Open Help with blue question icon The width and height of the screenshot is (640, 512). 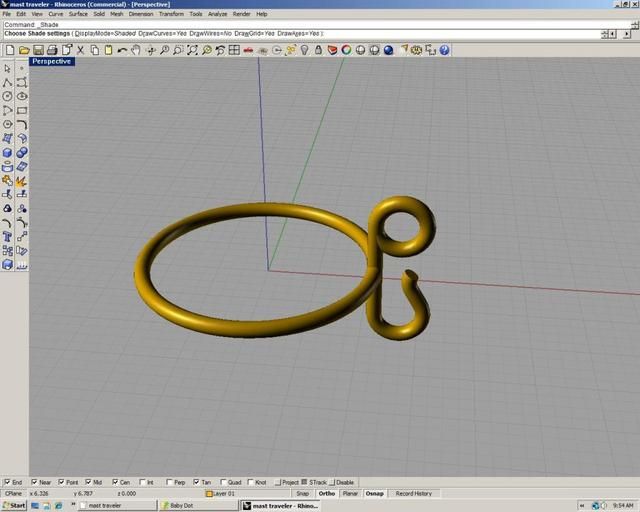pos(444,50)
